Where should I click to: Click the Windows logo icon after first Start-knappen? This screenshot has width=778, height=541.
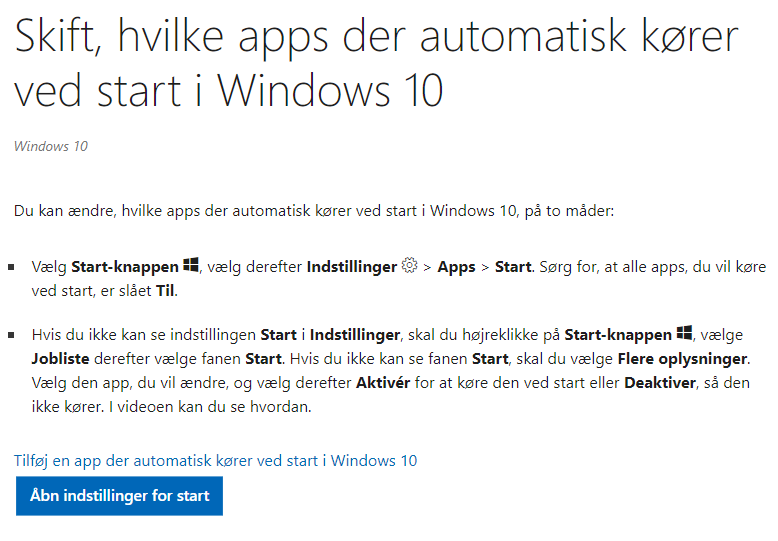[191, 265]
